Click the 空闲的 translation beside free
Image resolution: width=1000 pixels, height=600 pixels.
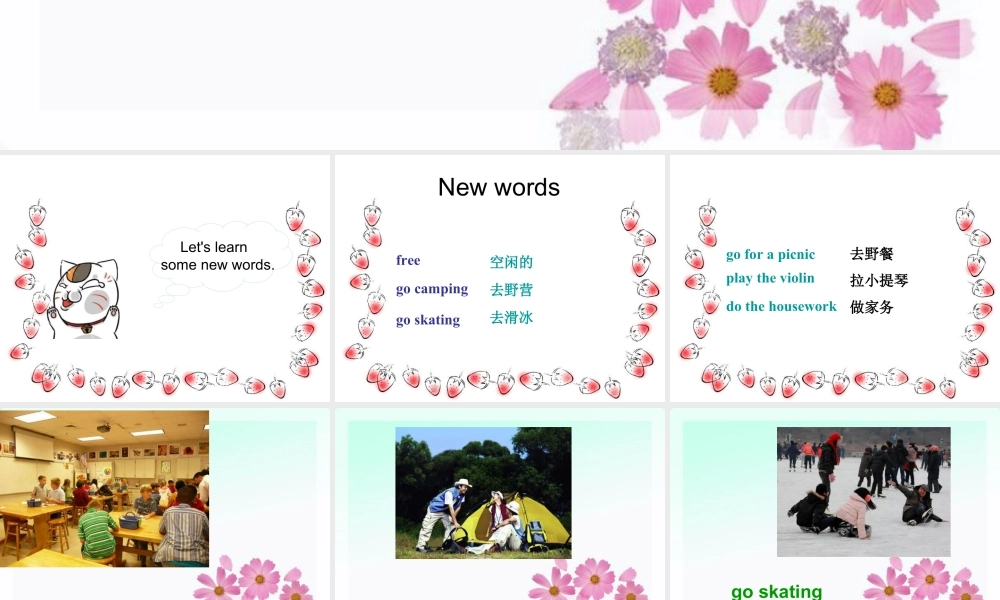(x=511, y=261)
